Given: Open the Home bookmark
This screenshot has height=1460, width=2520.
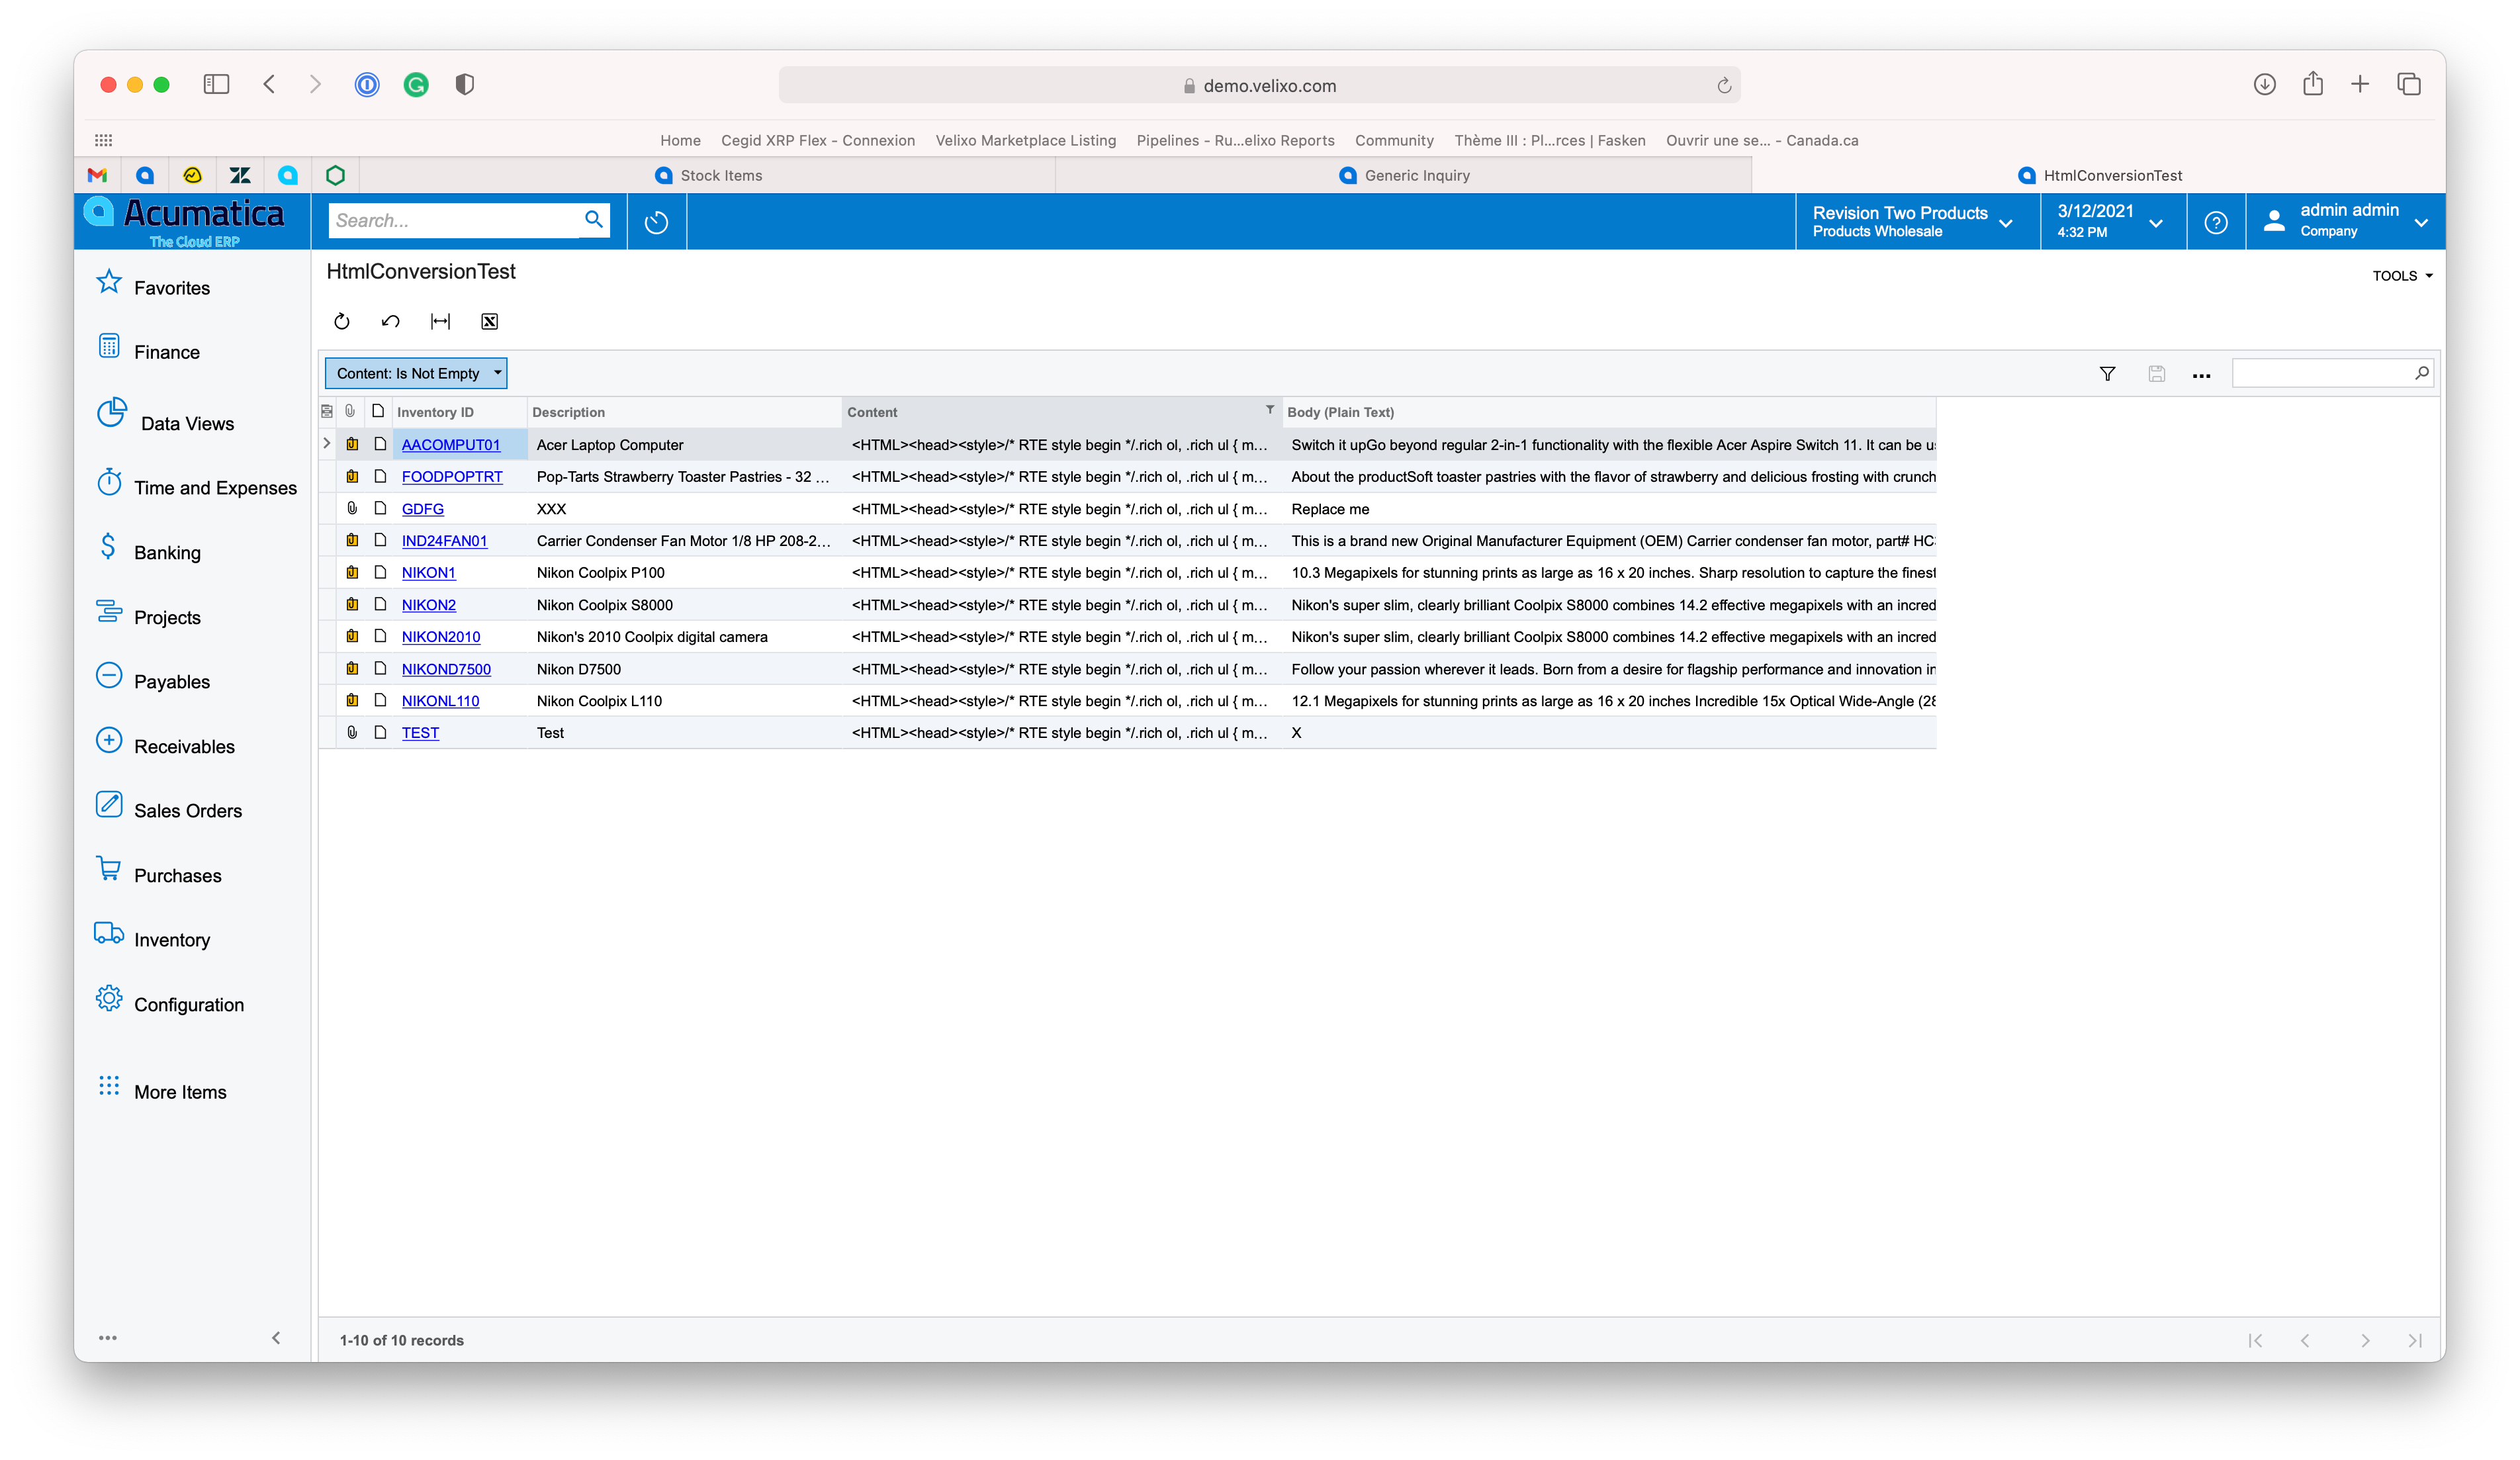Looking at the screenshot, I should (680, 140).
